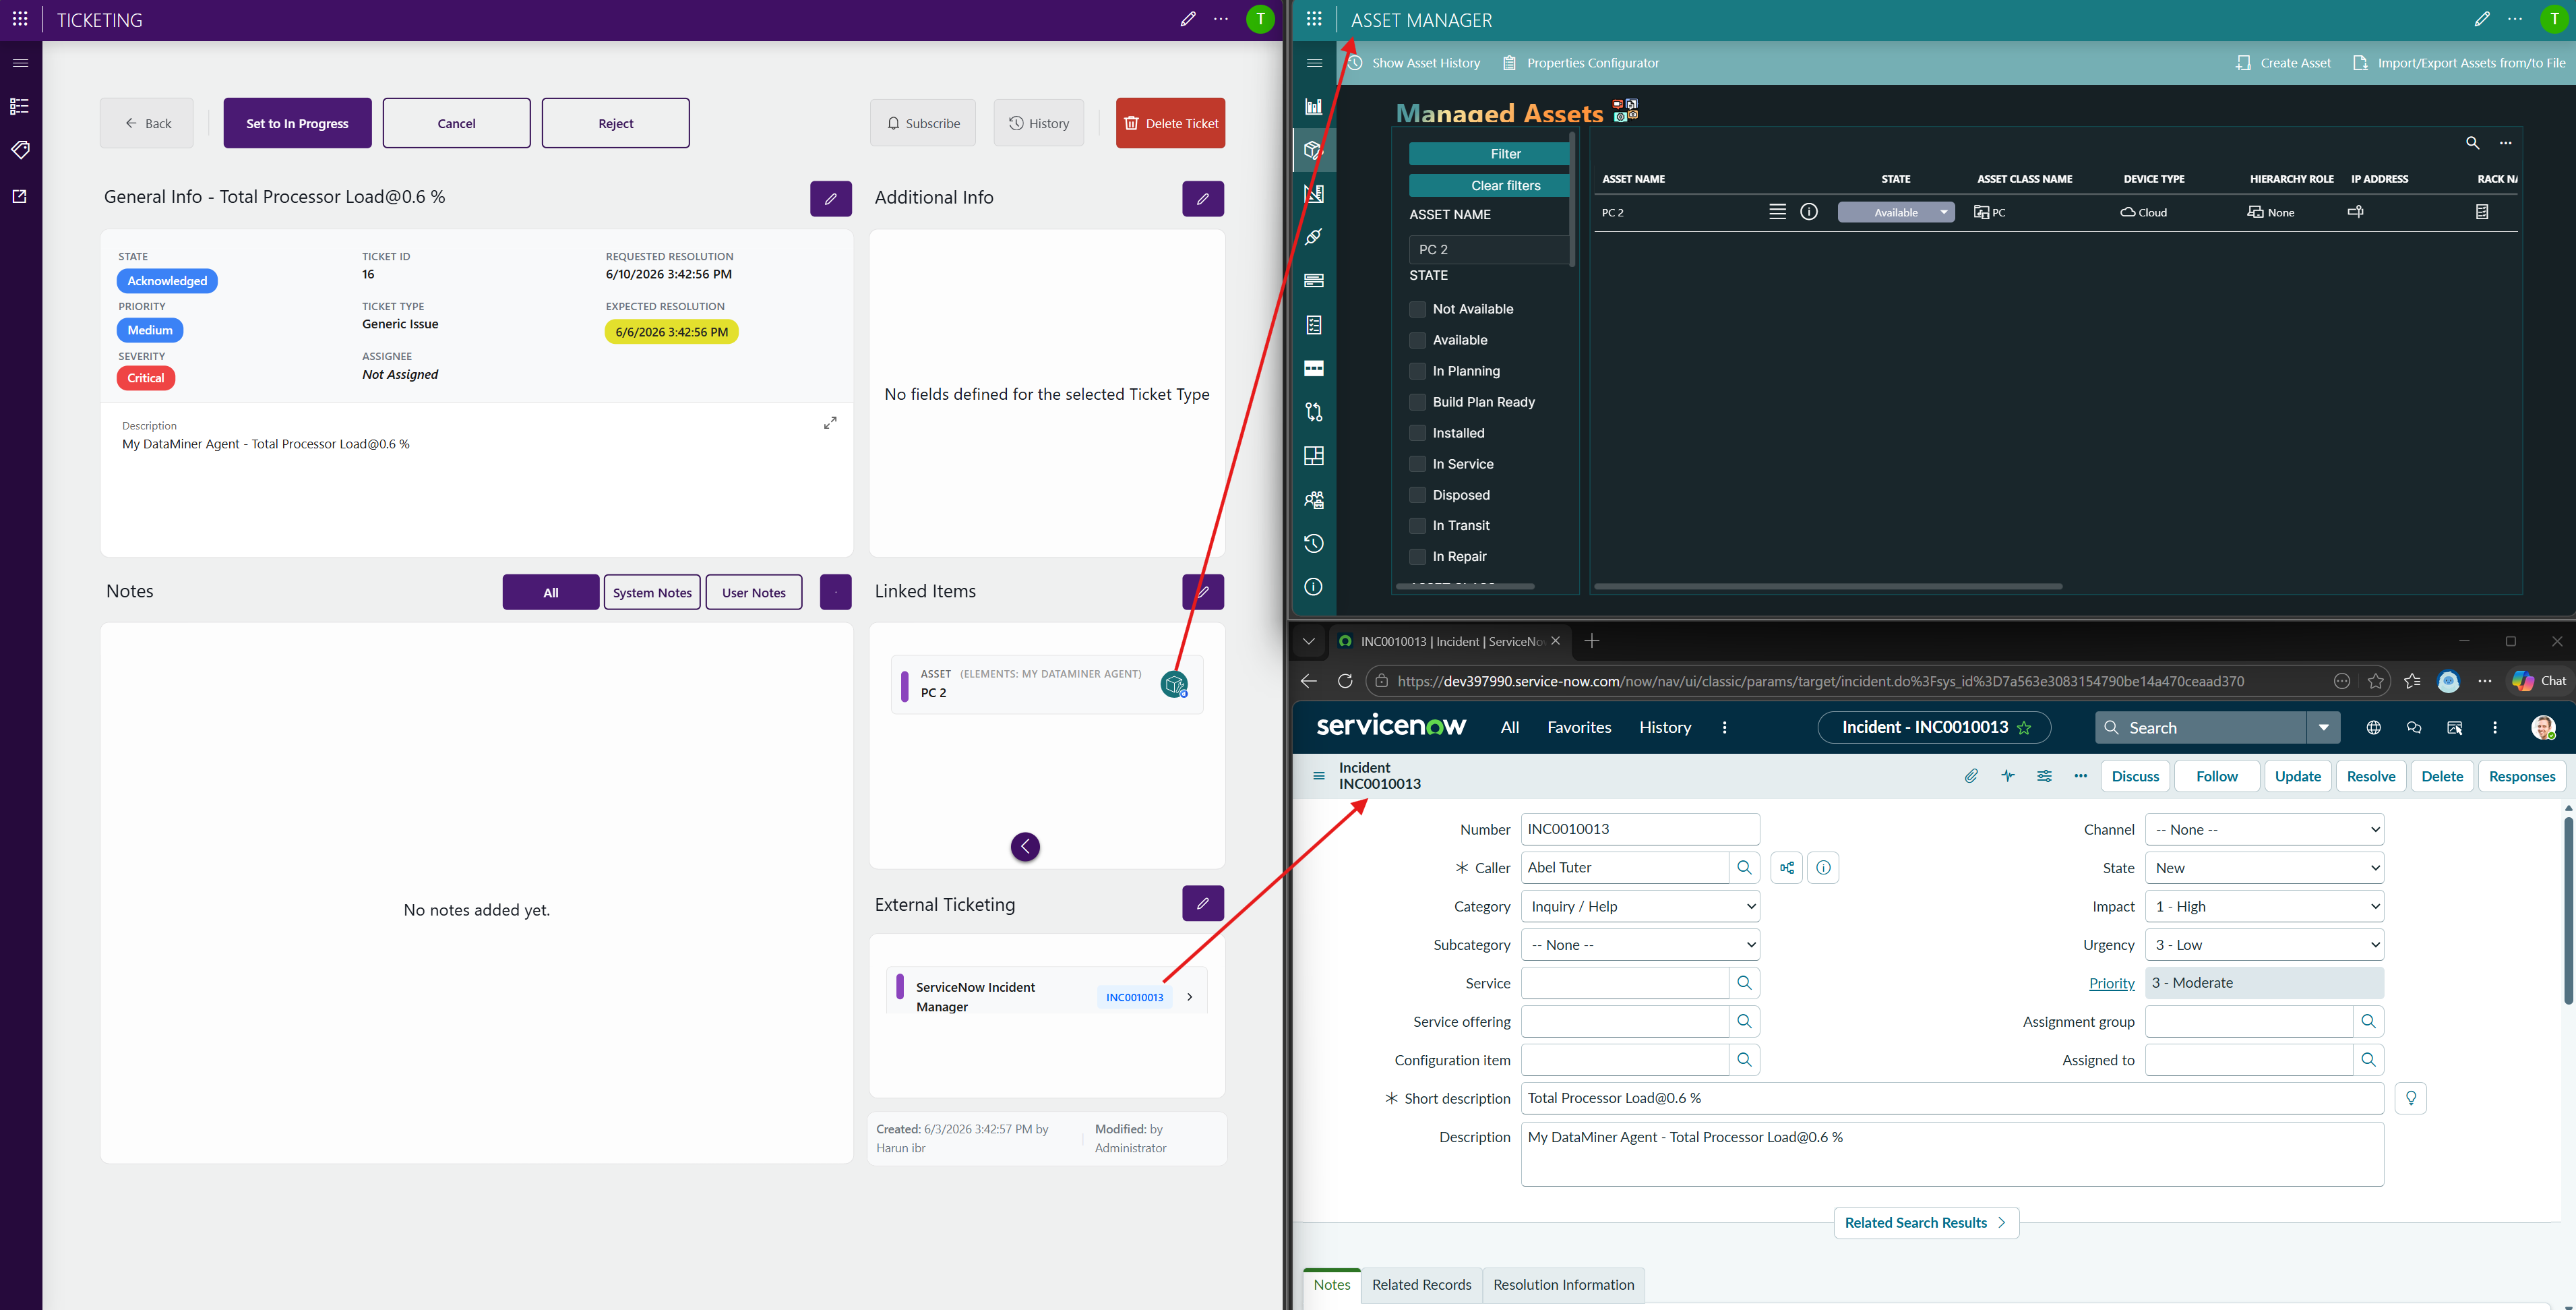Open the Category dropdown showing Inquiry / Help
The height and width of the screenshot is (1310, 2576).
pyautogui.click(x=1640, y=907)
